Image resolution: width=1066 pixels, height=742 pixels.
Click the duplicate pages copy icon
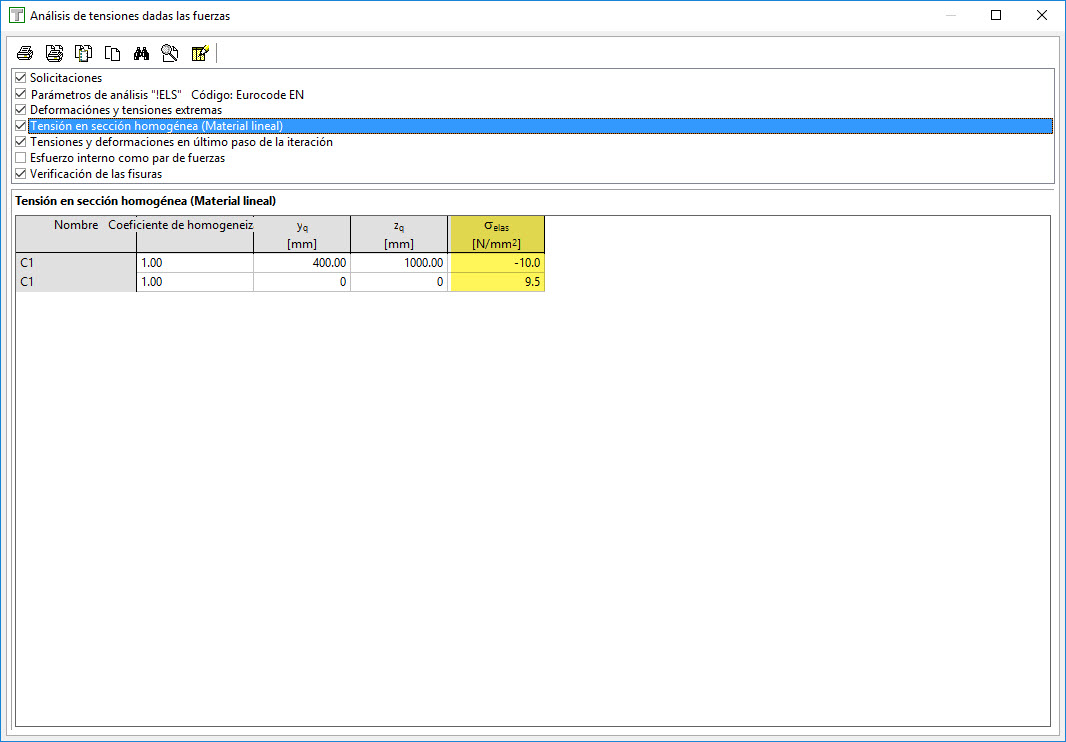tap(113, 54)
